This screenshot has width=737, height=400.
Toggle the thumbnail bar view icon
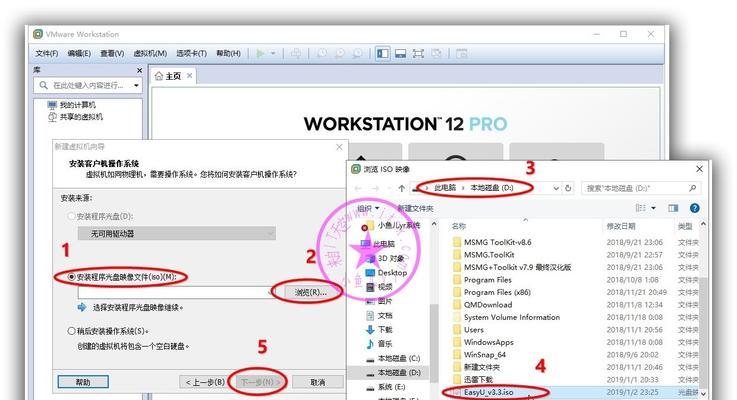(400, 54)
